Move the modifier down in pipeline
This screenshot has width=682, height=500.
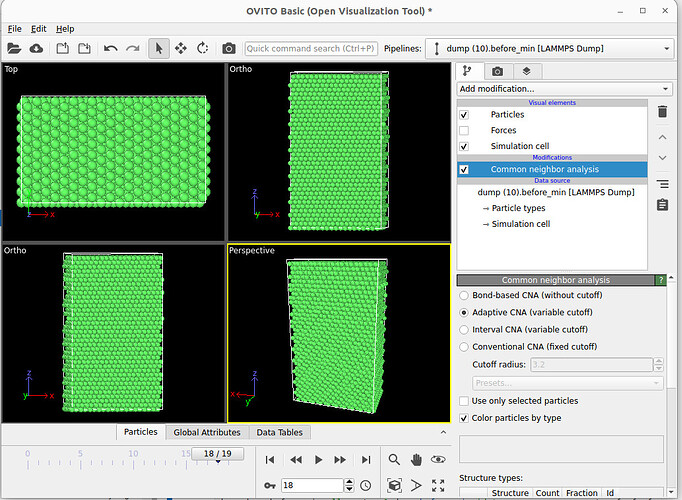[662, 158]
